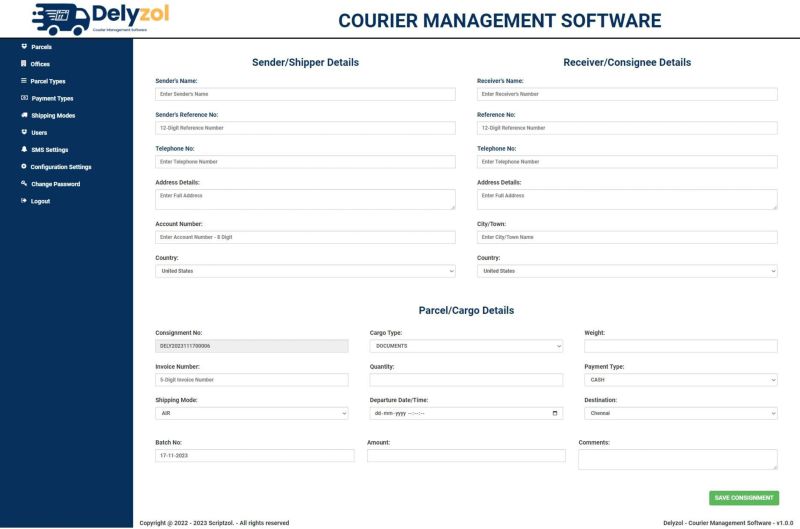The width and height of the screenshot is (800, 529).
Task: Click the Offices building icon
Action: [x=23, y=64]
